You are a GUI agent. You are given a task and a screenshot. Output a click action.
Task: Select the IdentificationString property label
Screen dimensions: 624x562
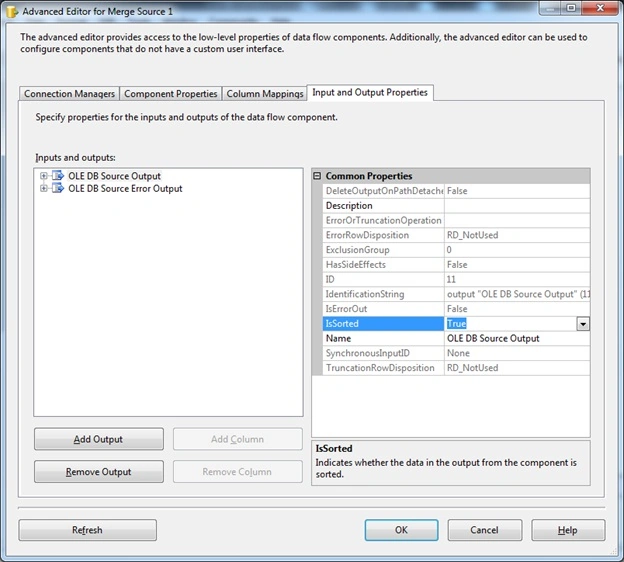coord(383,294)
